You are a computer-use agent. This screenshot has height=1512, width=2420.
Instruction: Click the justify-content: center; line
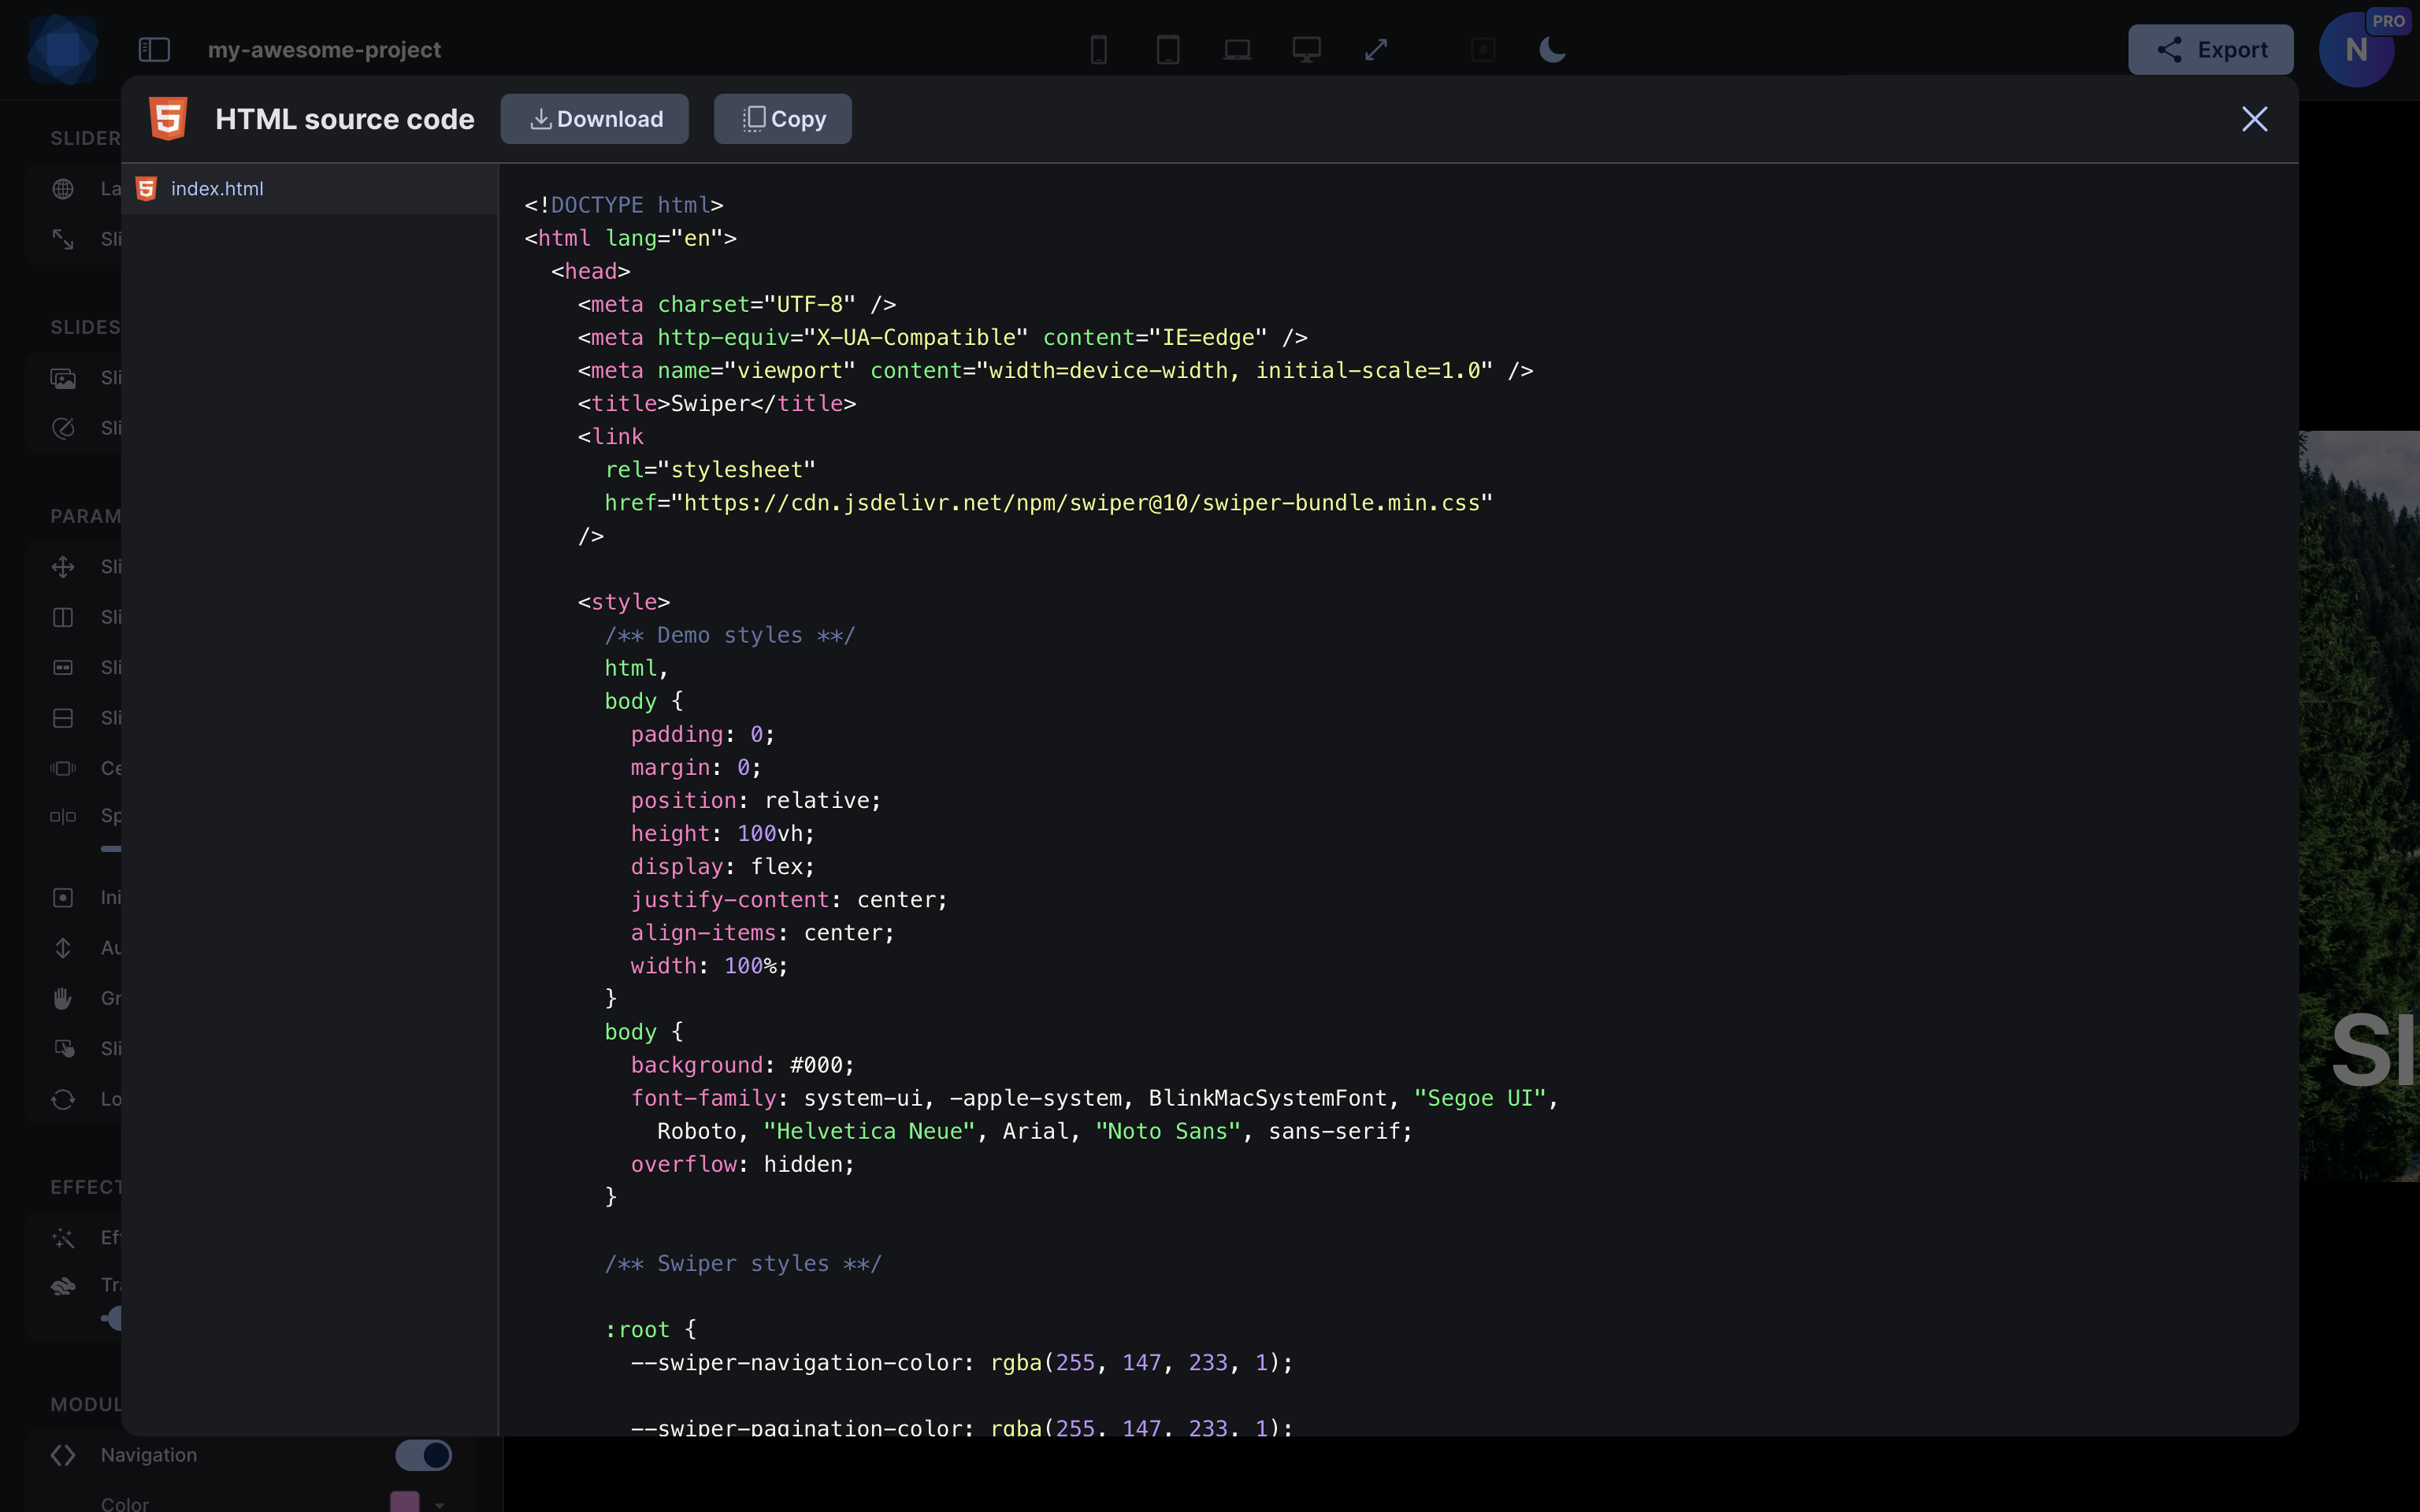pyautogui.click(x=789, y=900)
